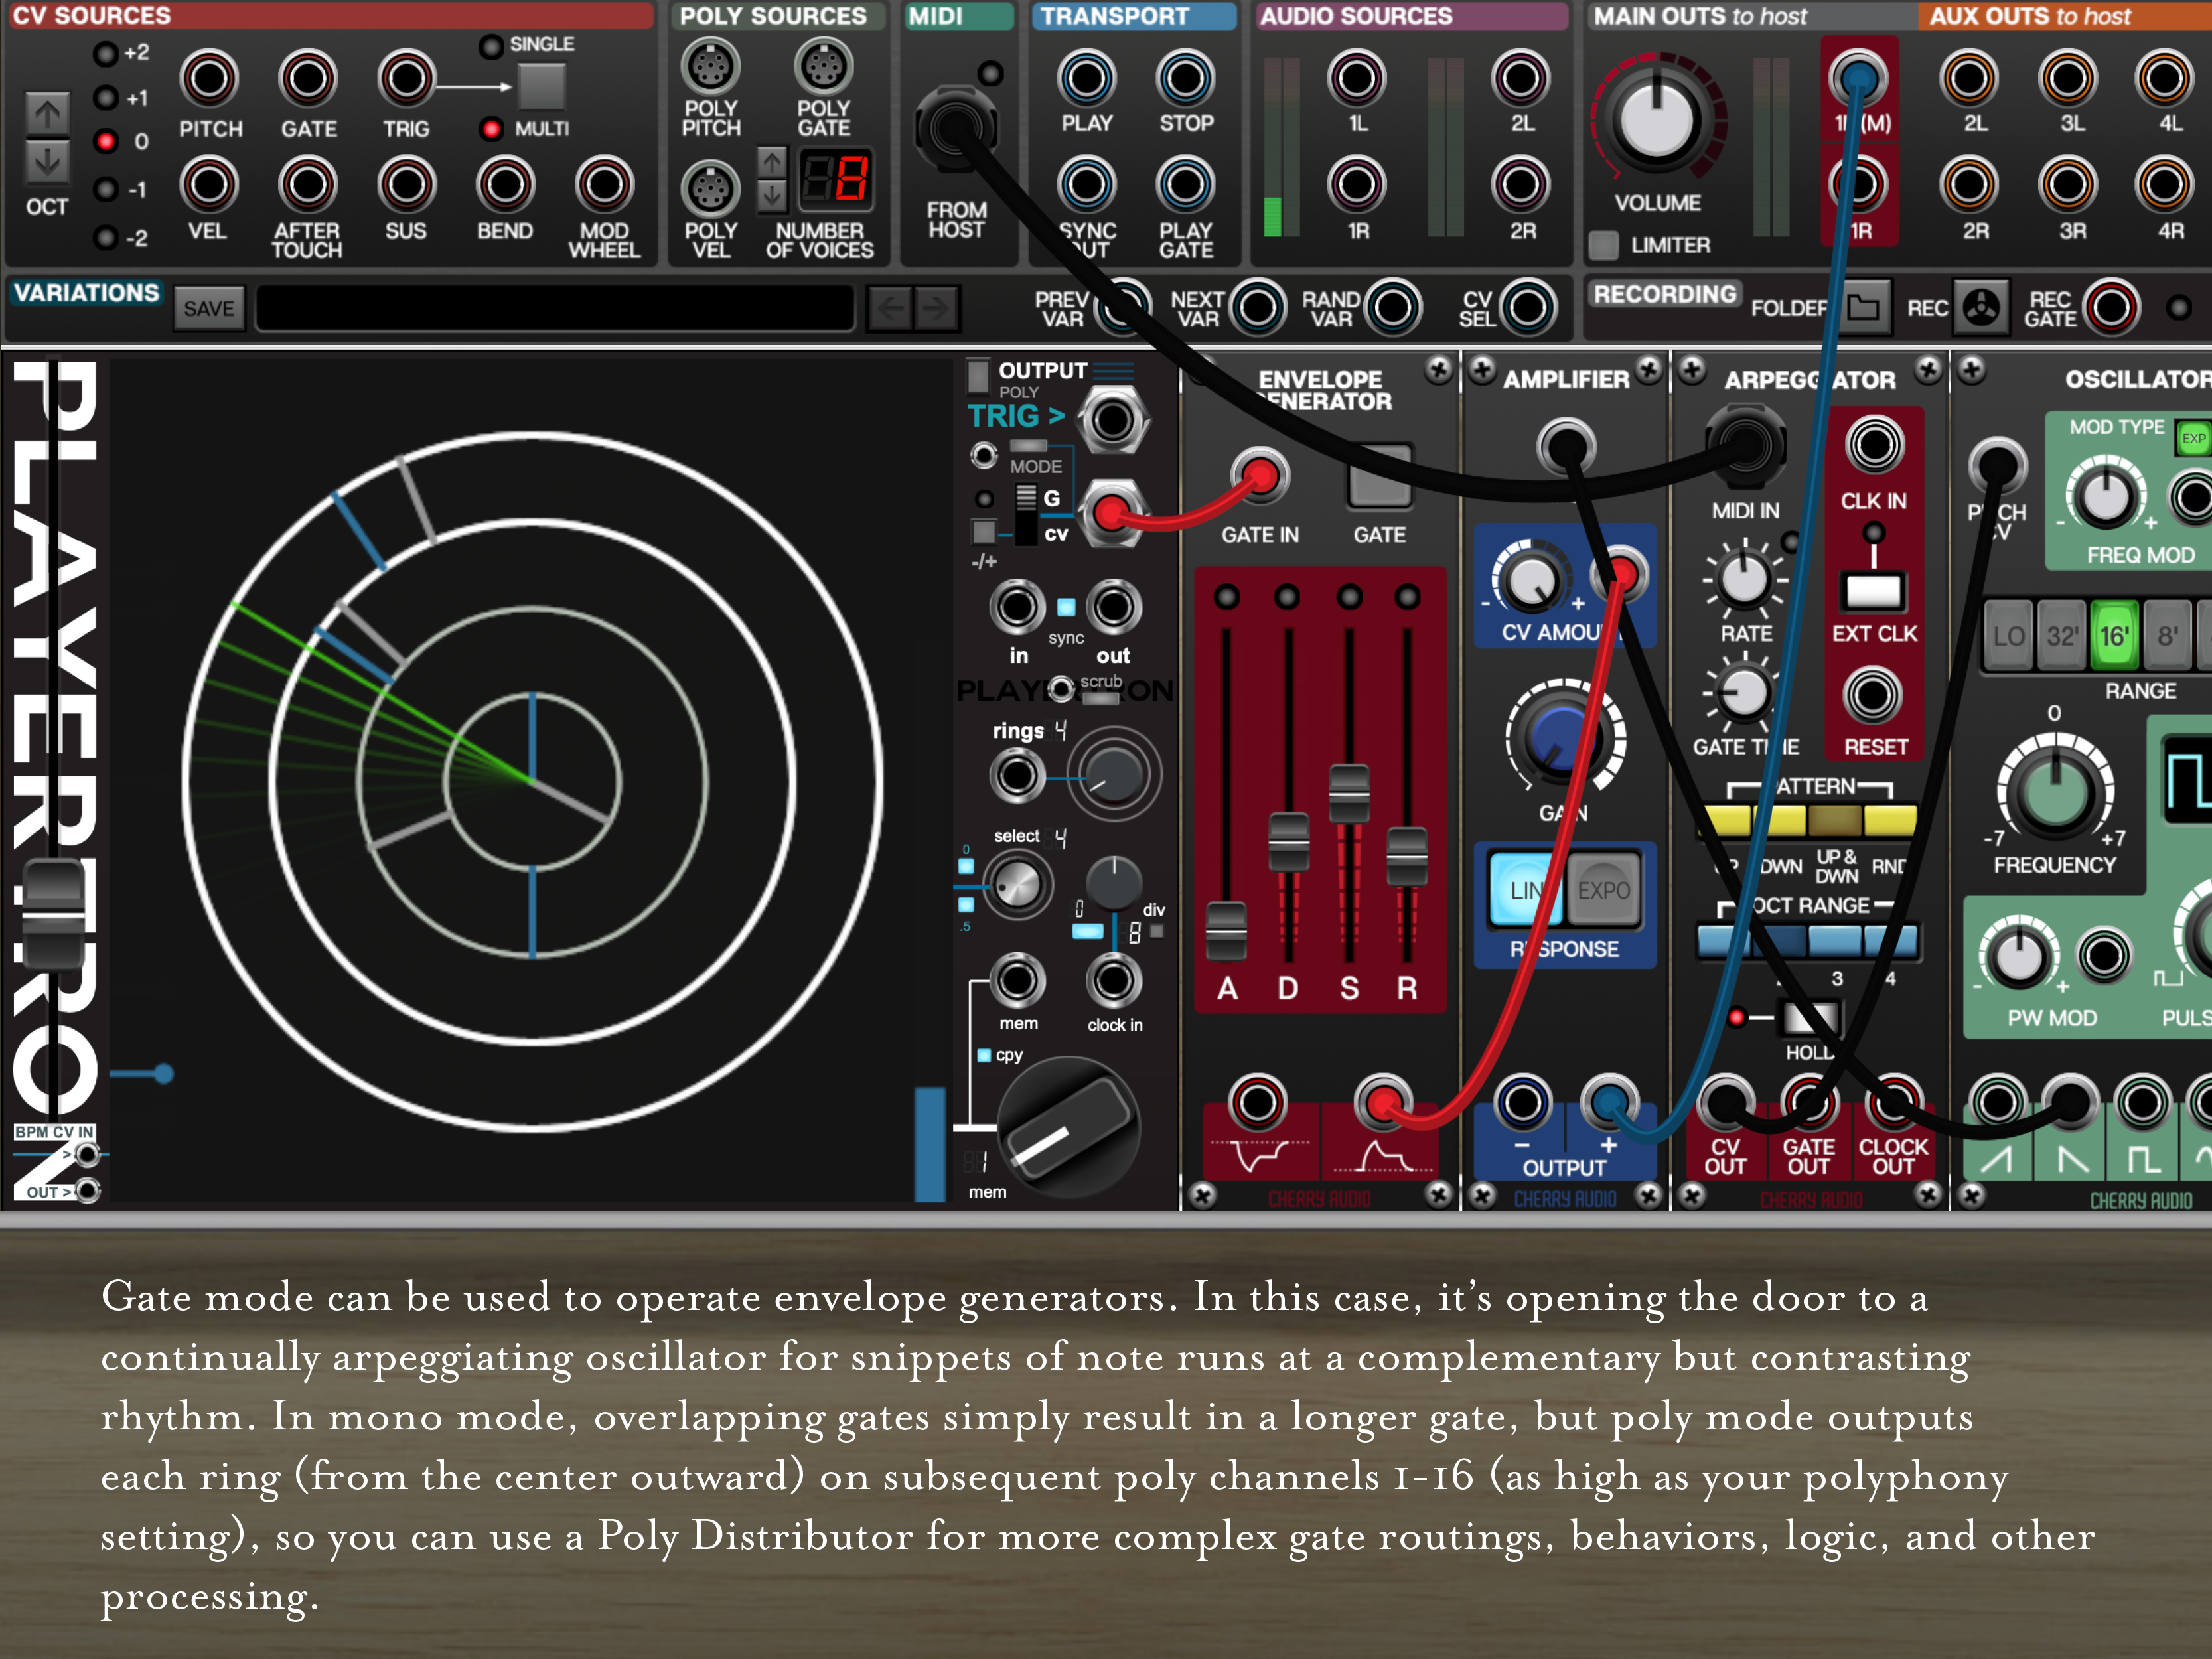The image size is (2212, 1659).
Task: Select EXPO amplifier response button
Action: (1603, 890)
